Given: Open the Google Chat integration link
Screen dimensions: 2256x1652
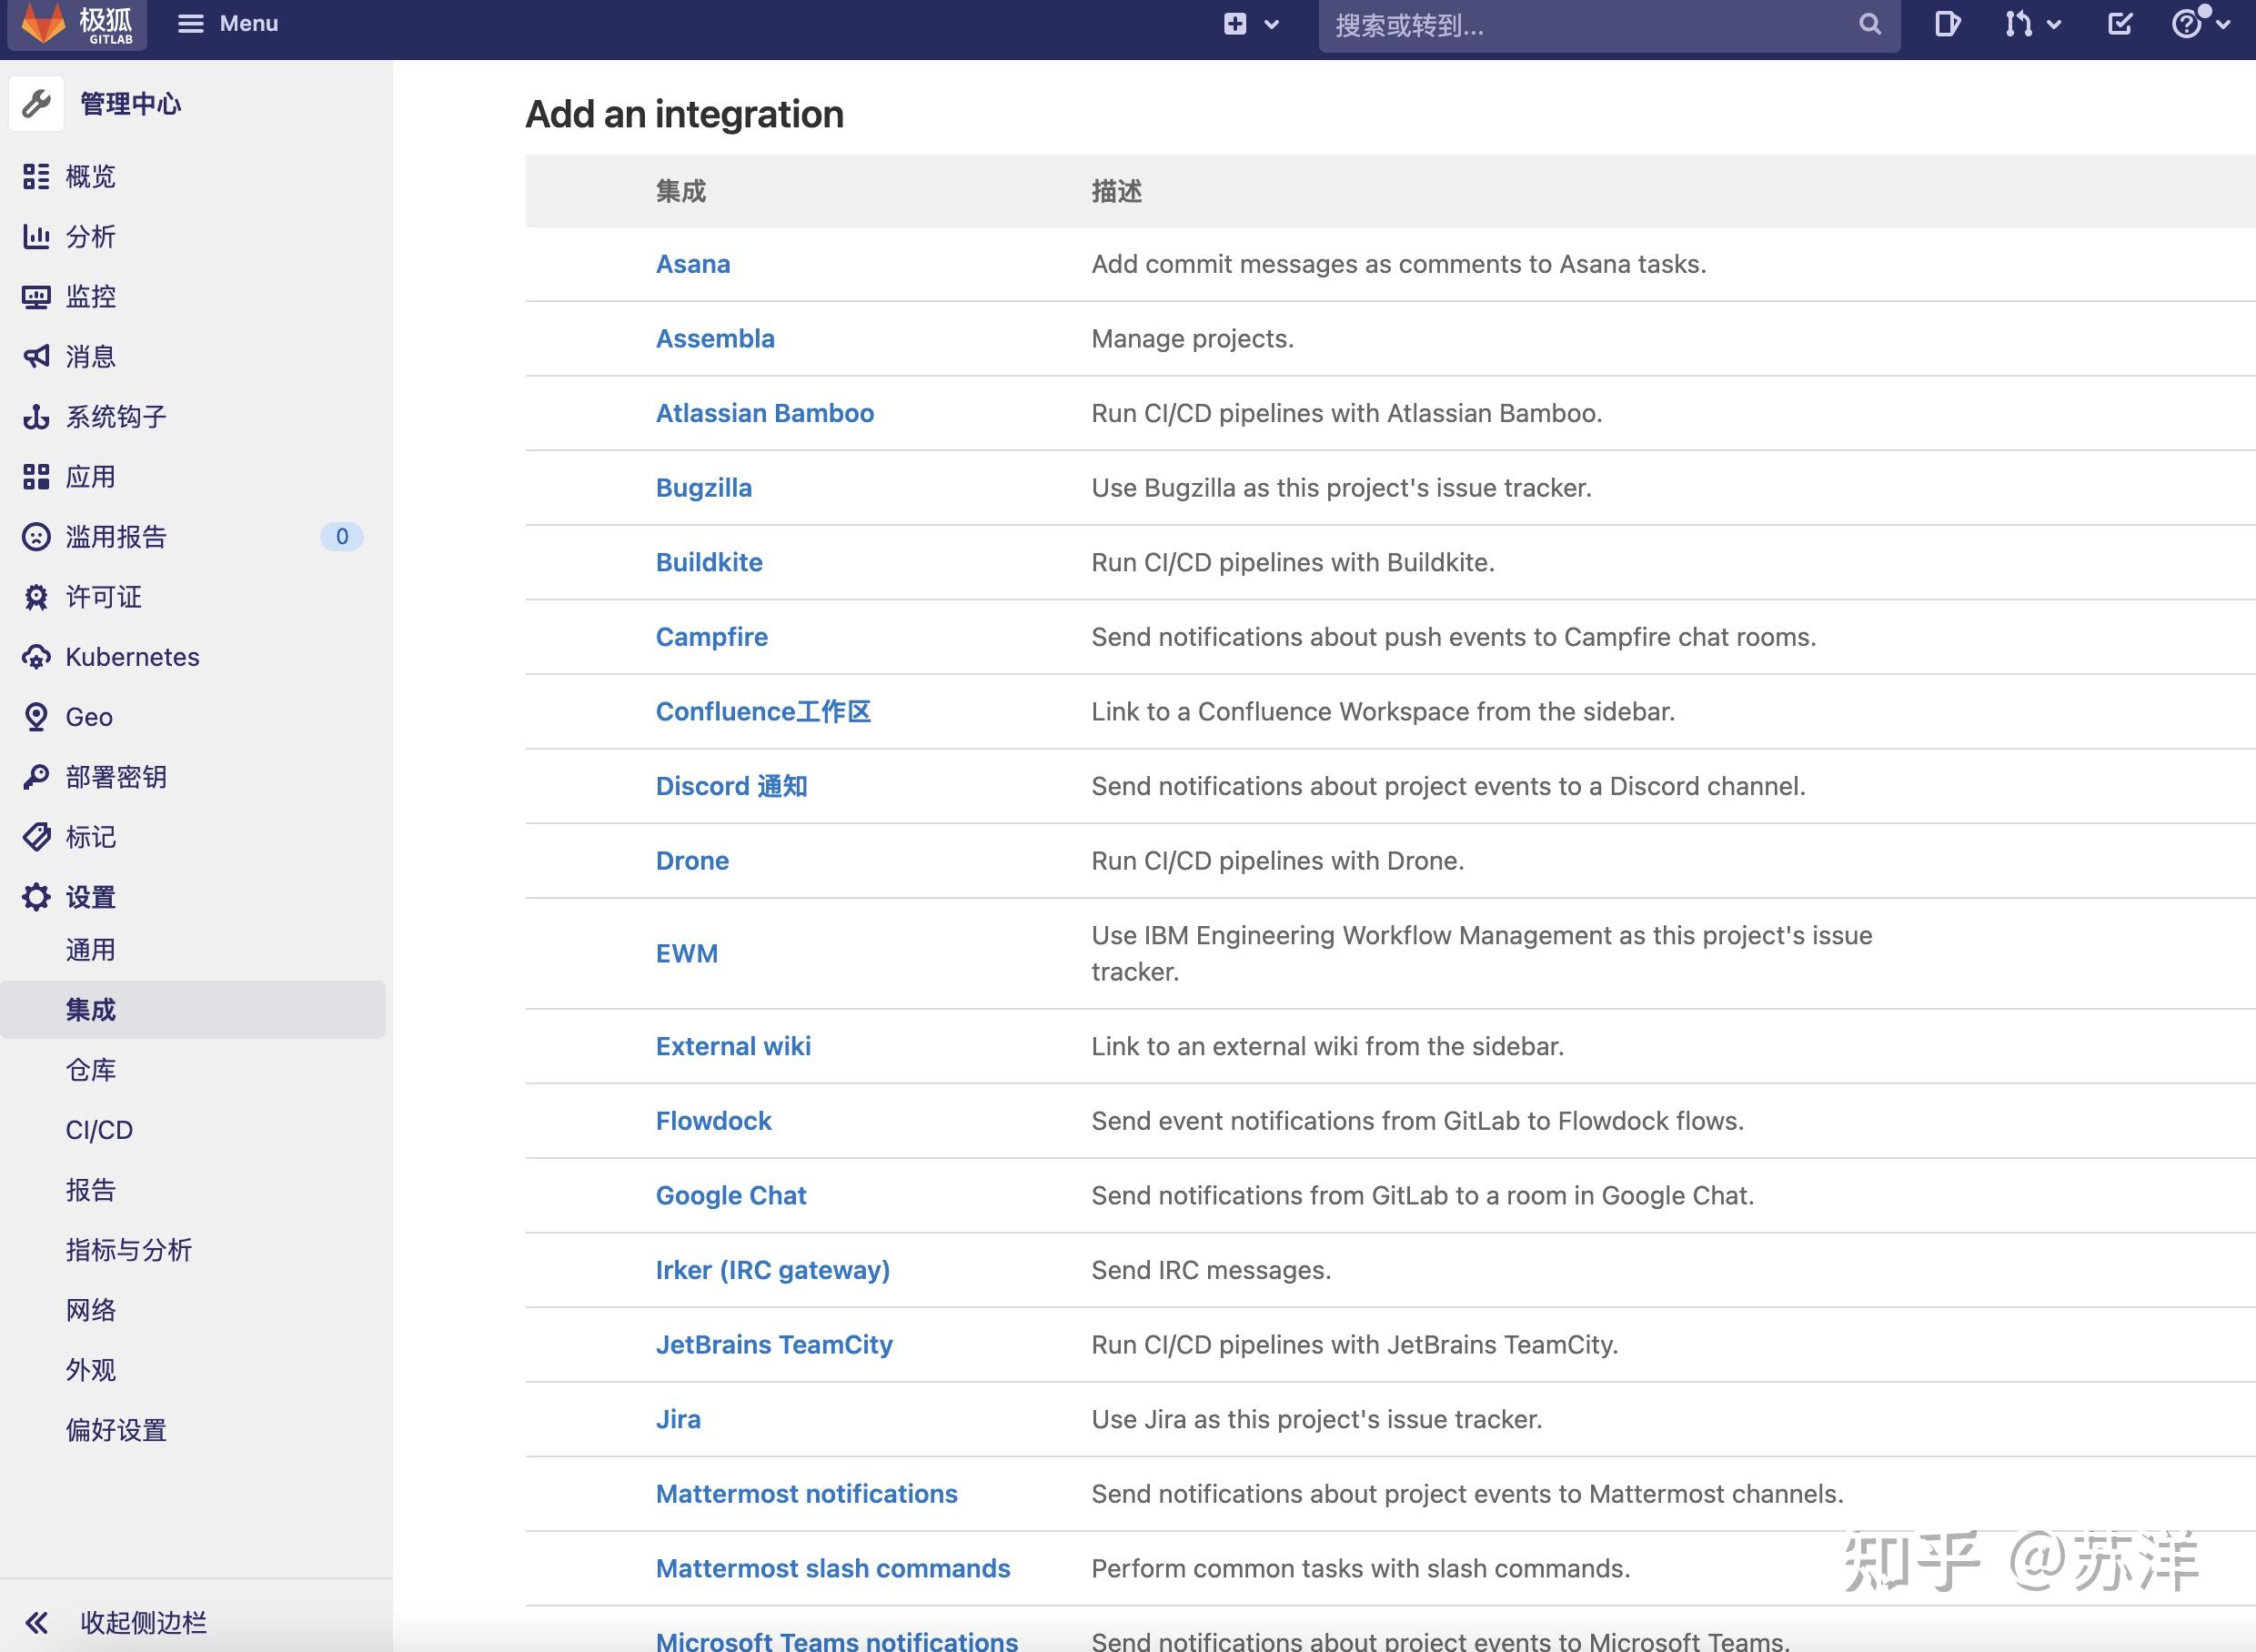Looking at the screenshot, I should [x=731, y=1195].
